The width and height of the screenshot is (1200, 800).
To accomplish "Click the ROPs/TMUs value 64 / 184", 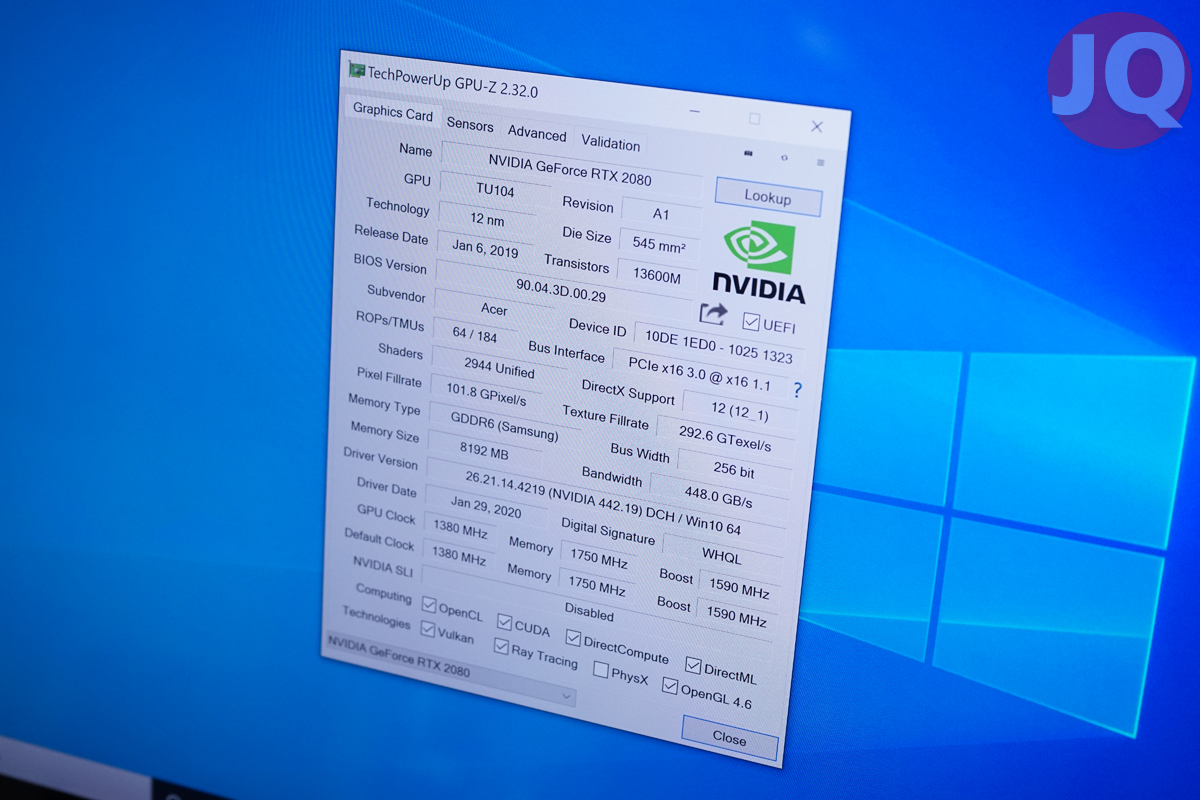I will point(475,336).
